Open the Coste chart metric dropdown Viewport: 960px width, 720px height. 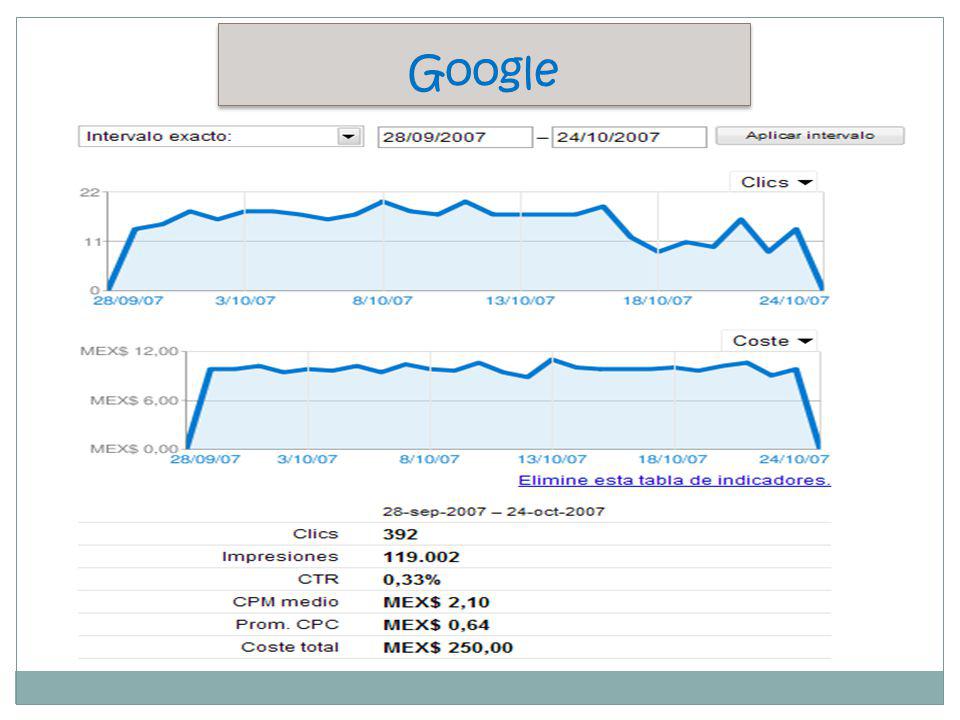coord(771,340)
